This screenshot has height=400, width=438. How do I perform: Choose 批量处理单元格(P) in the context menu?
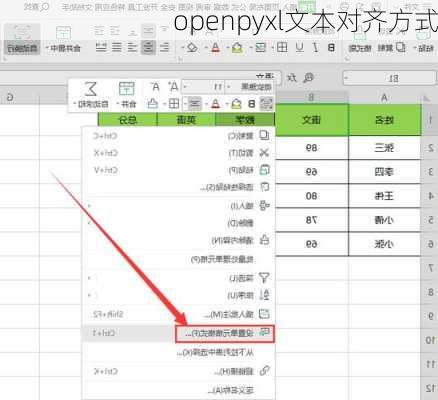click(x=178, y=259)
